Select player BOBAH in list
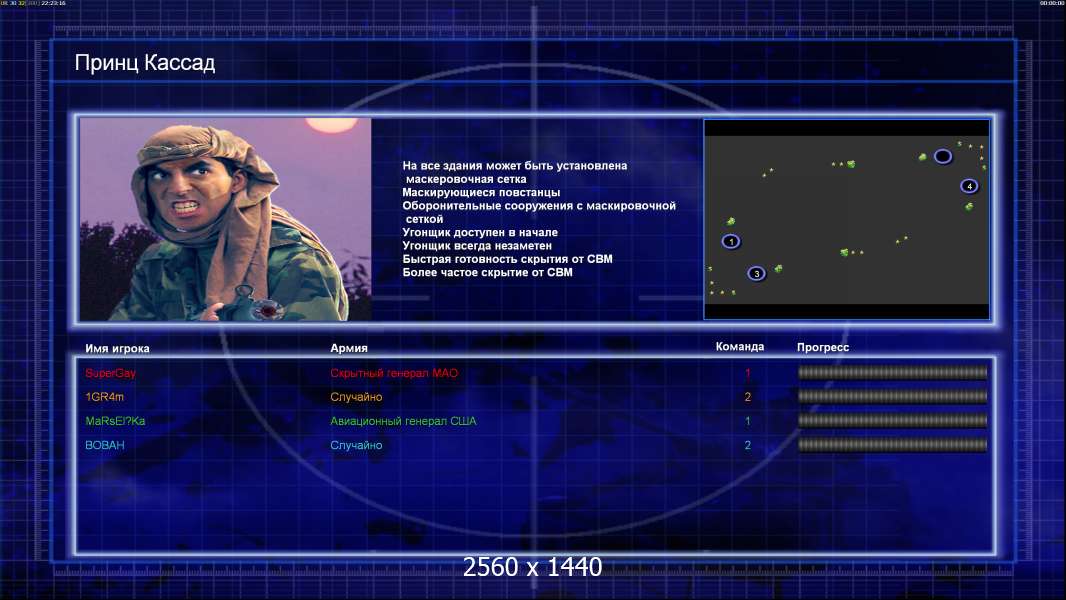 (105, 445)
